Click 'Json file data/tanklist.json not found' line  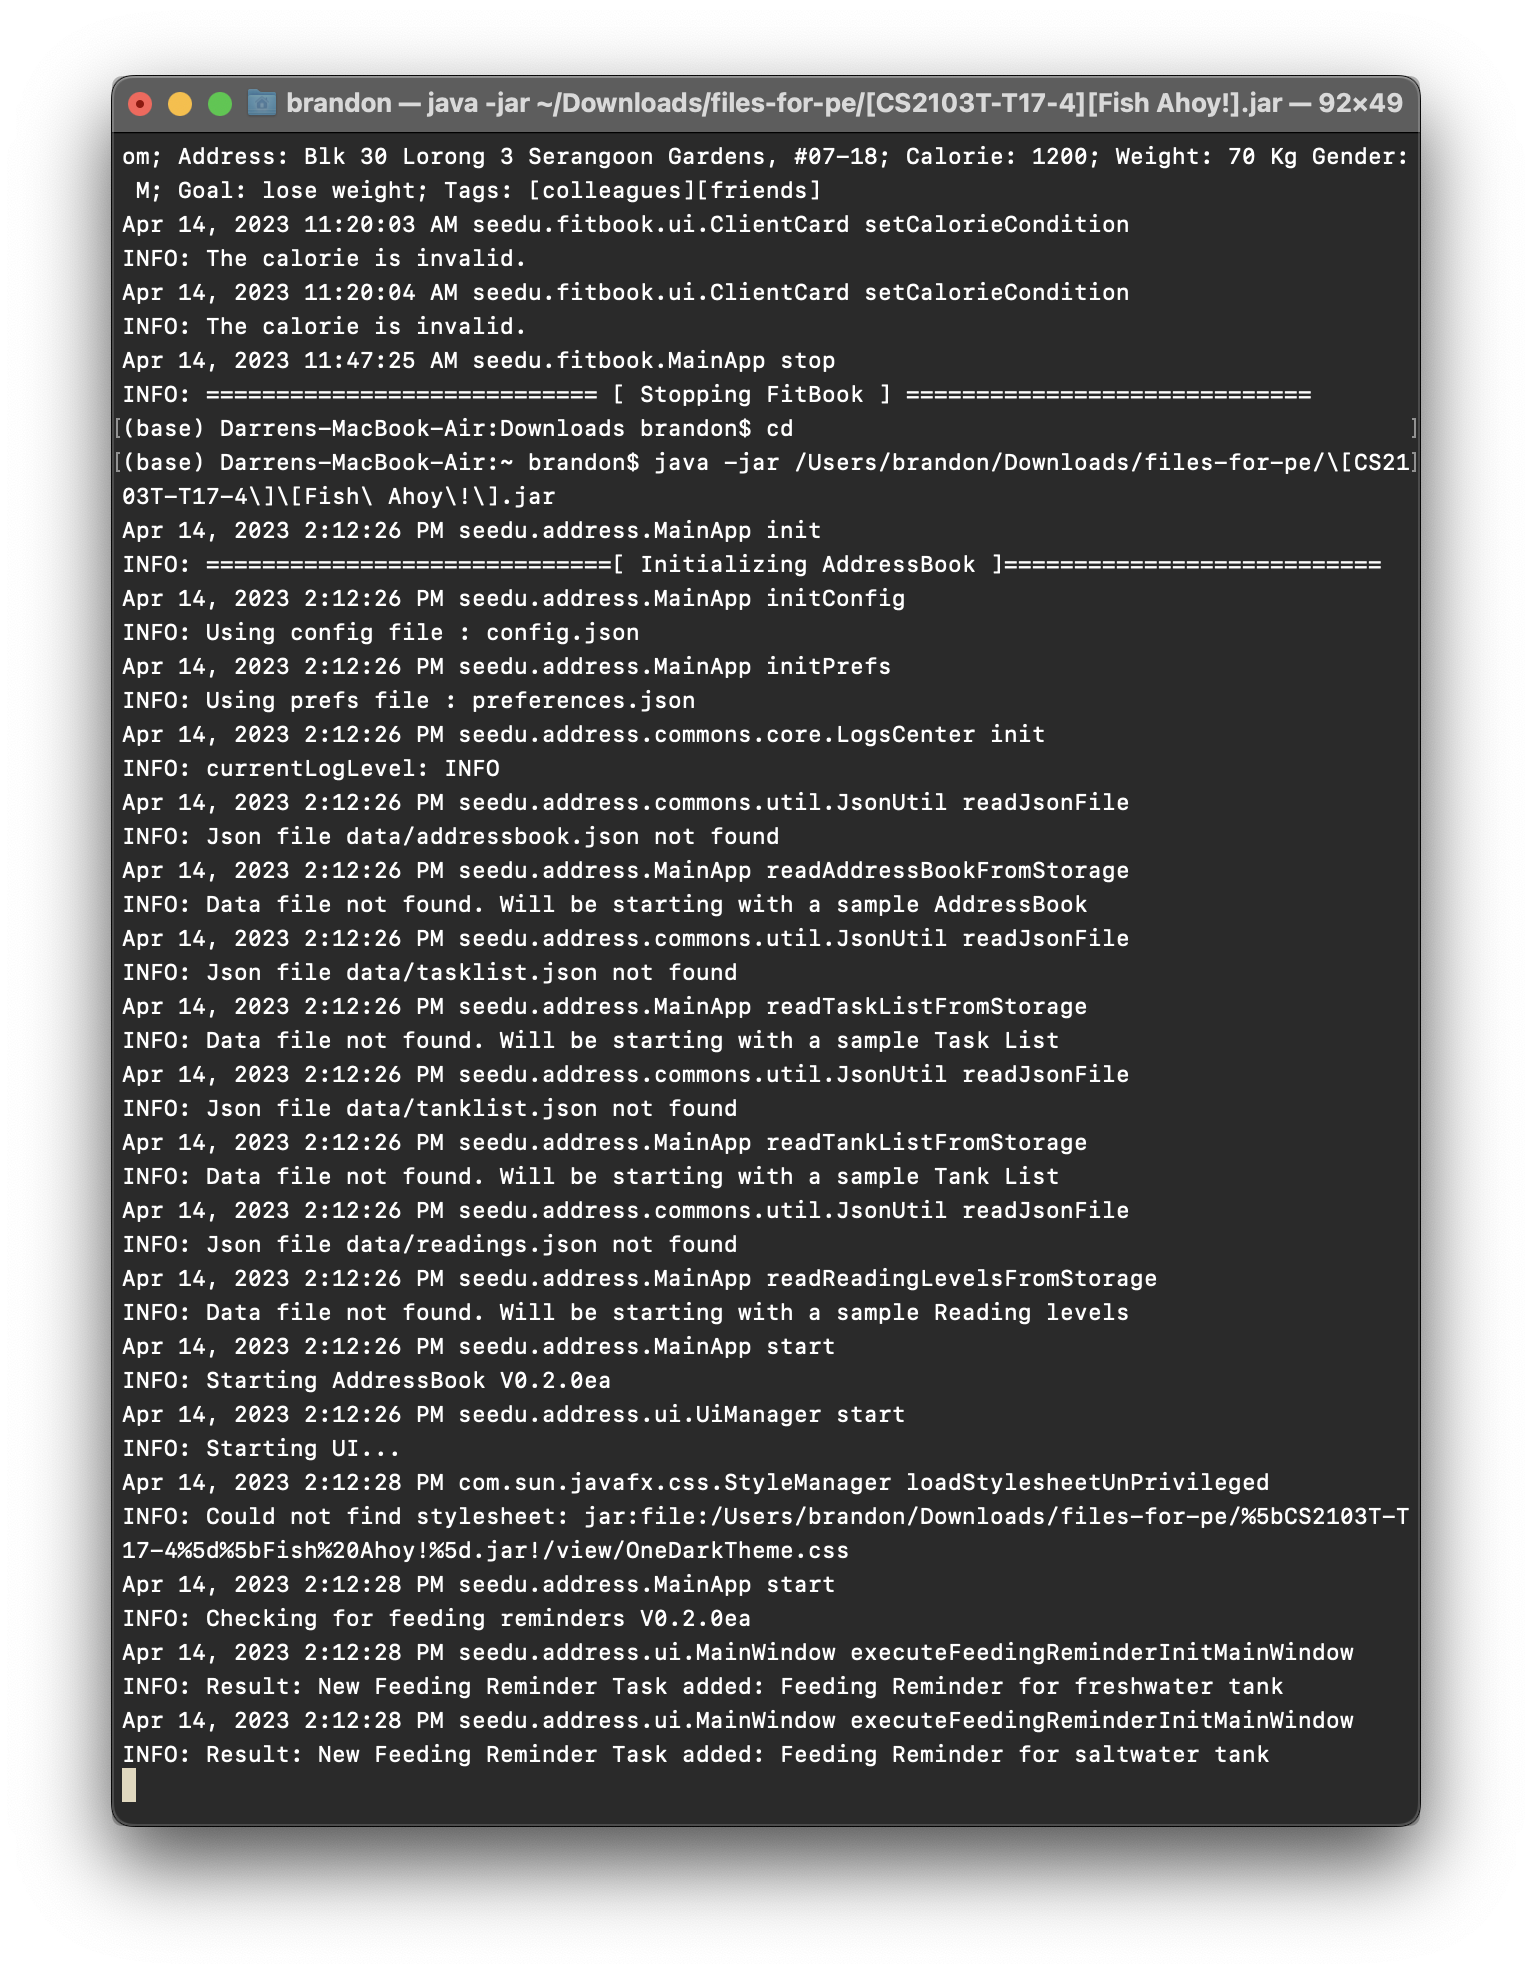430,1108
